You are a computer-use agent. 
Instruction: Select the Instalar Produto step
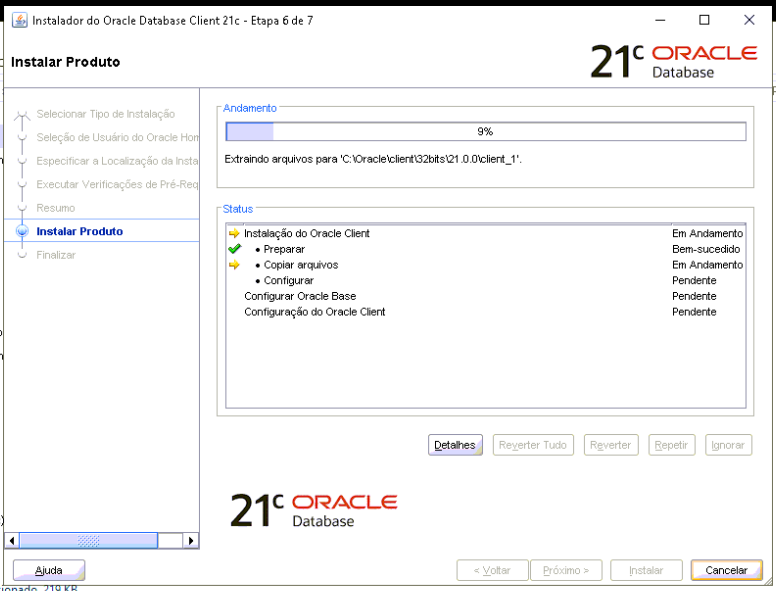pyautogui.click(x=80, y=231)
